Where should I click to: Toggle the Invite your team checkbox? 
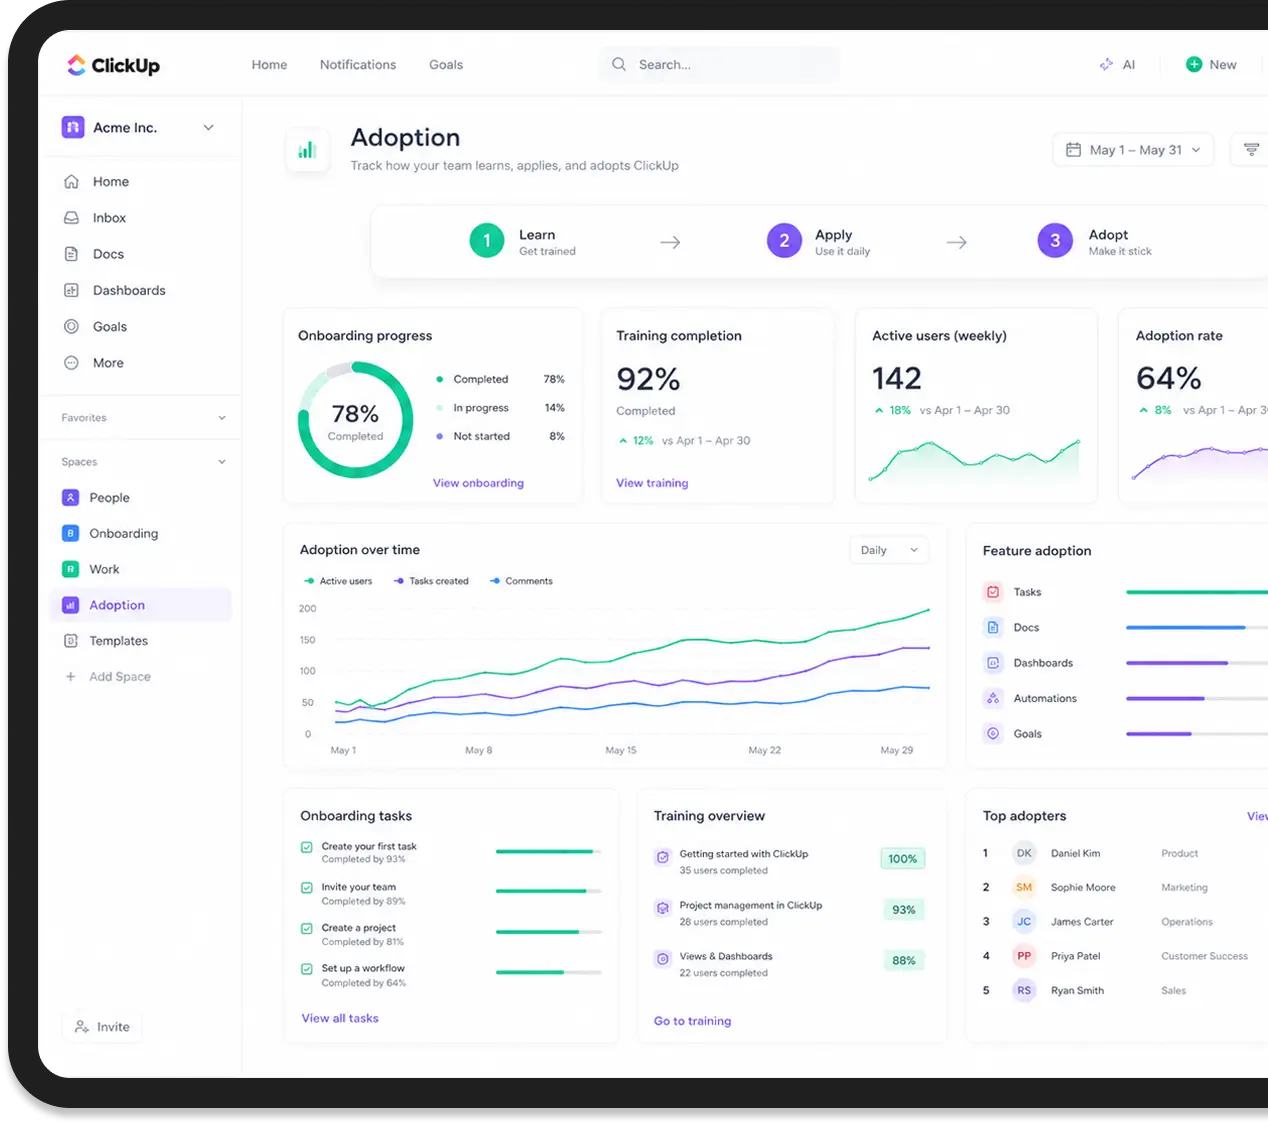click(x=307, y=888)
